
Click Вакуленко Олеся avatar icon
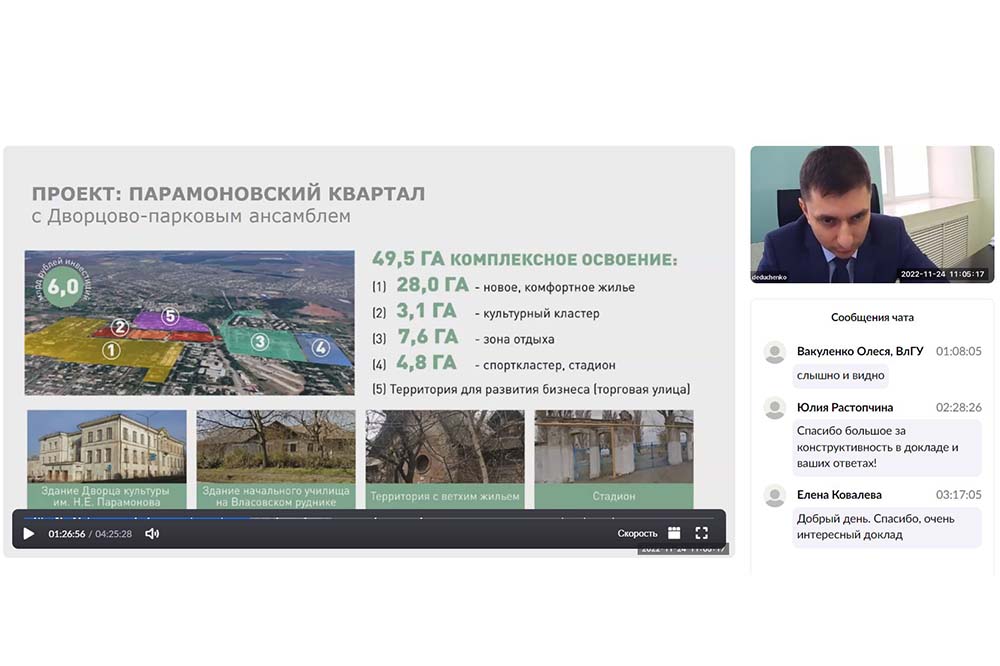(775, 352)
